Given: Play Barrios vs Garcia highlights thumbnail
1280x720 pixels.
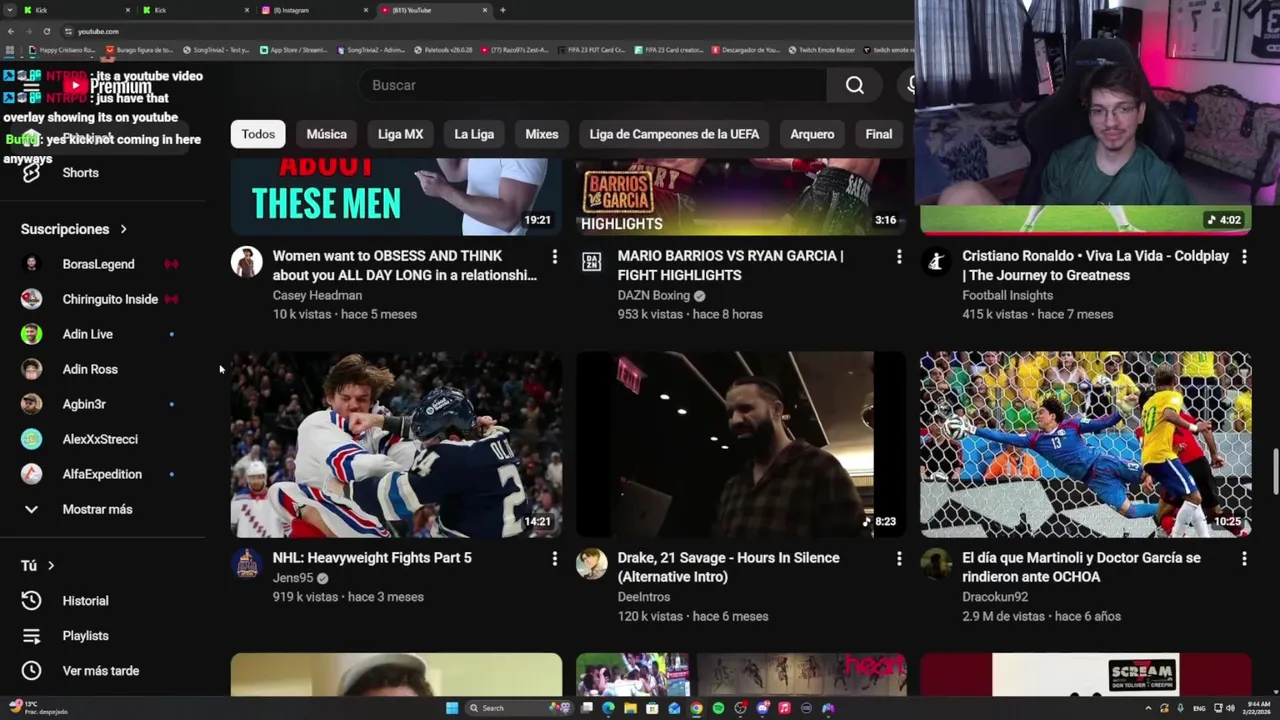Looking at the screenshot, I should click(741, 197).
